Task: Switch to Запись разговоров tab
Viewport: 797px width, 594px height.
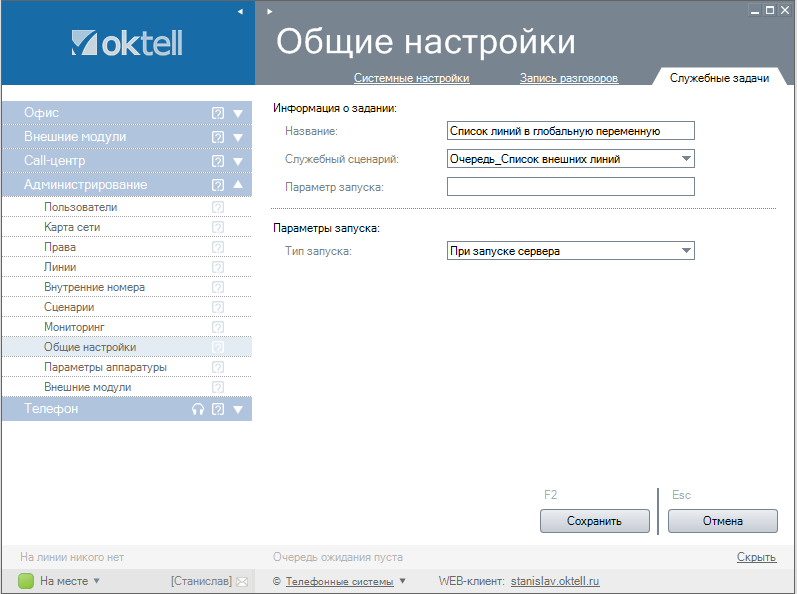Action: pyautogui.click(x=568, y=78)
